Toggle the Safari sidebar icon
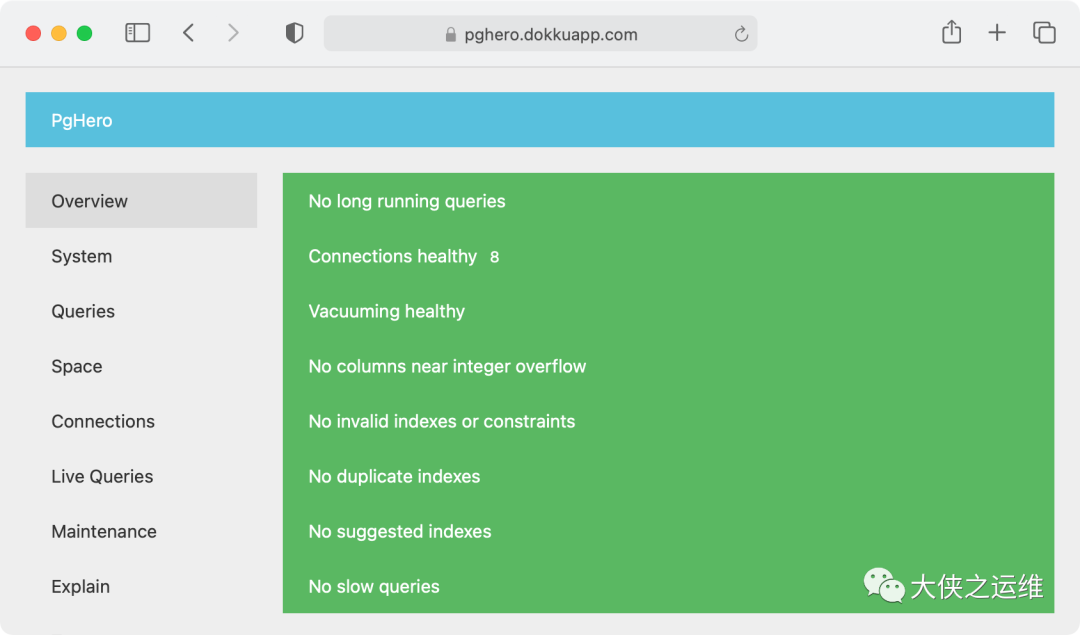 138,32
